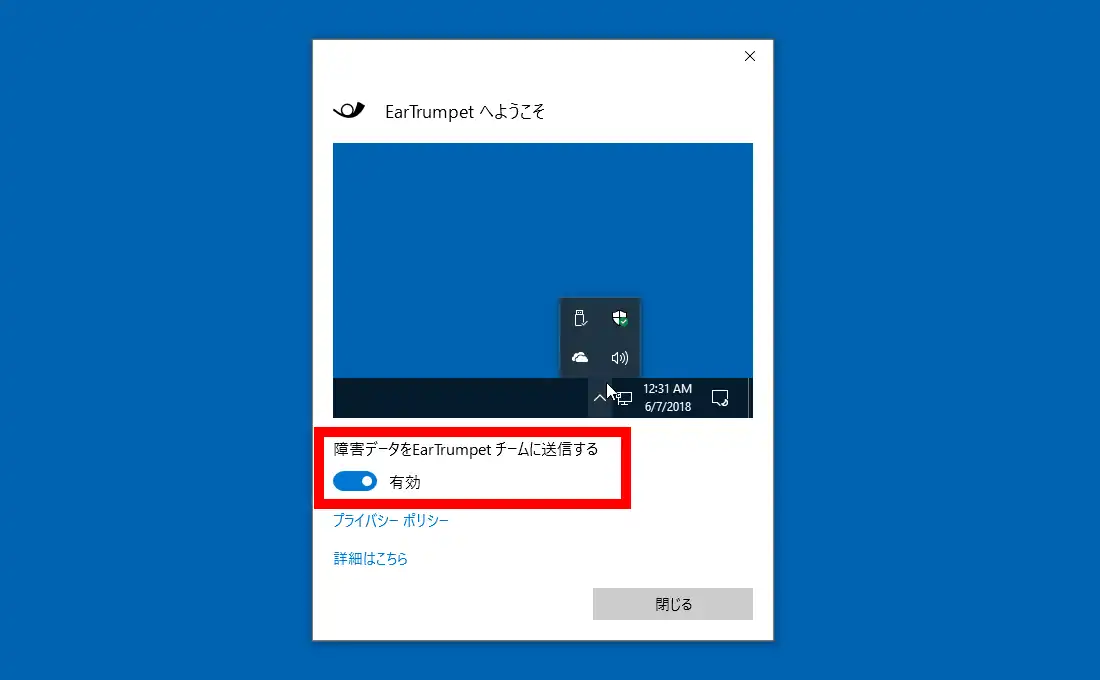Click the network icon on the taskbar
Viewport: 1100px width, 680px height.
624,398
